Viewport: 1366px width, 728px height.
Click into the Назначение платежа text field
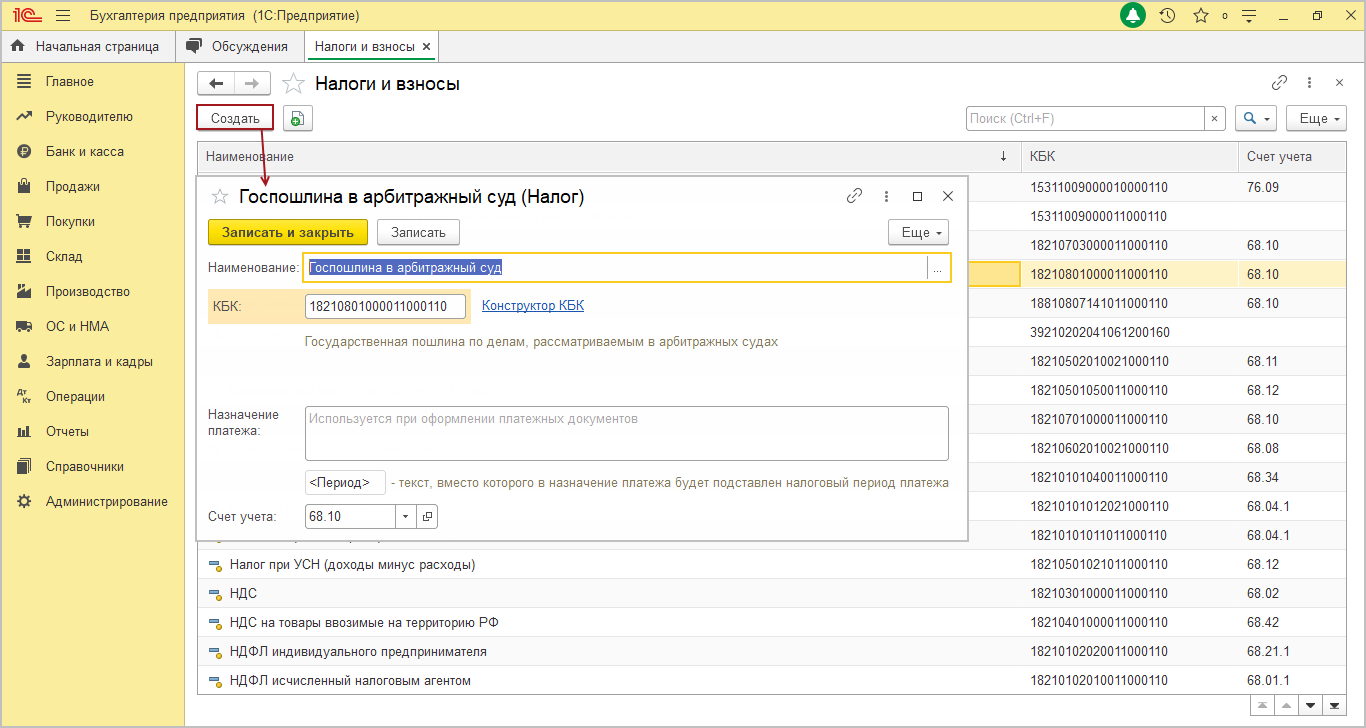tap(626, 432)
